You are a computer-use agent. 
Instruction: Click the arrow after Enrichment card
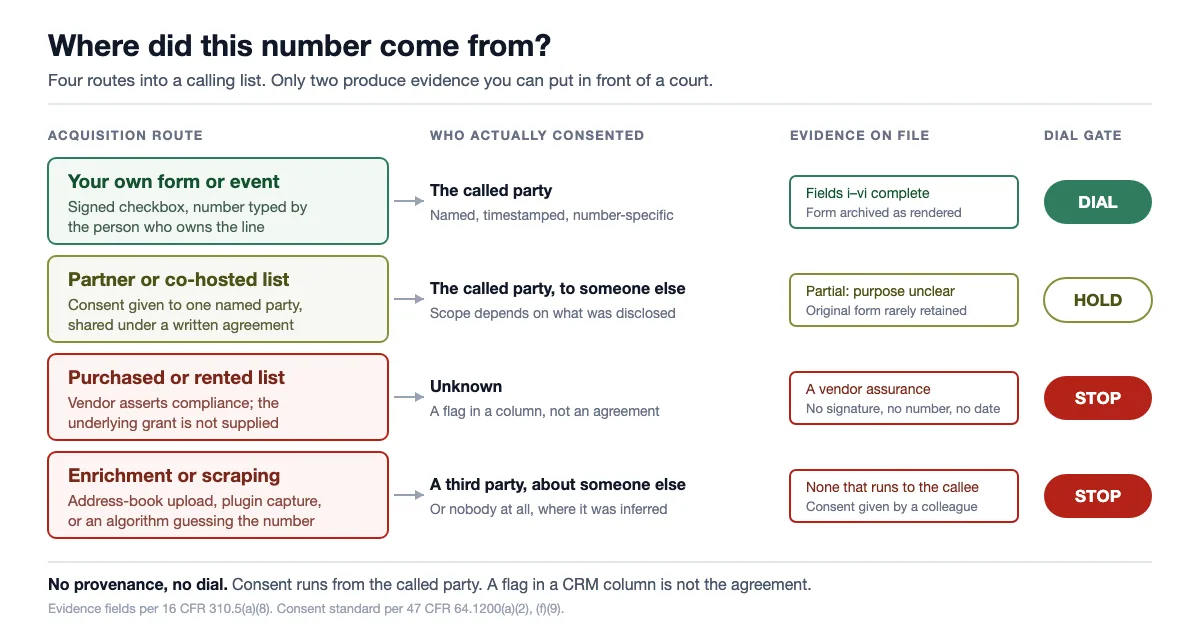[x=409, y=495]
